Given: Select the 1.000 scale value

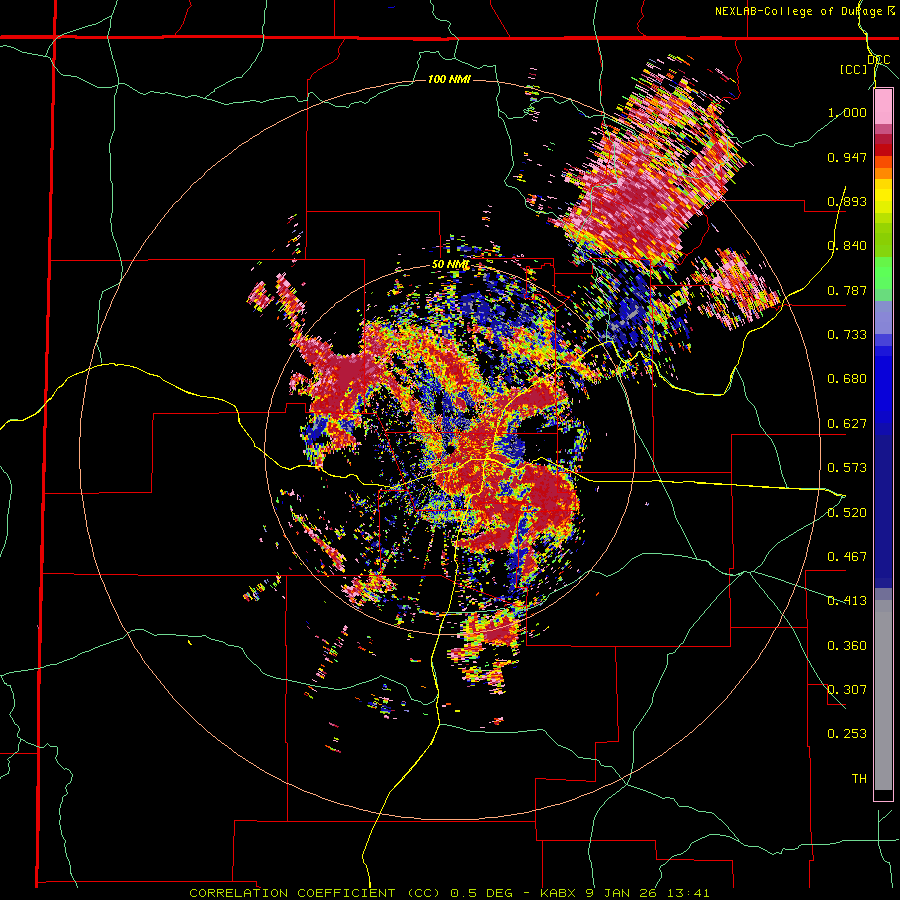Looking at the screenshot, I should [x=847, y=112].
